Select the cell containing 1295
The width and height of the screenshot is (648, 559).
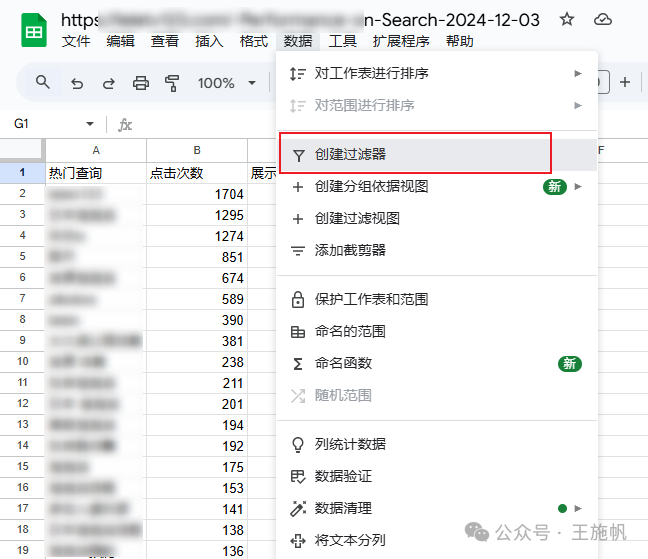(197, 215)
